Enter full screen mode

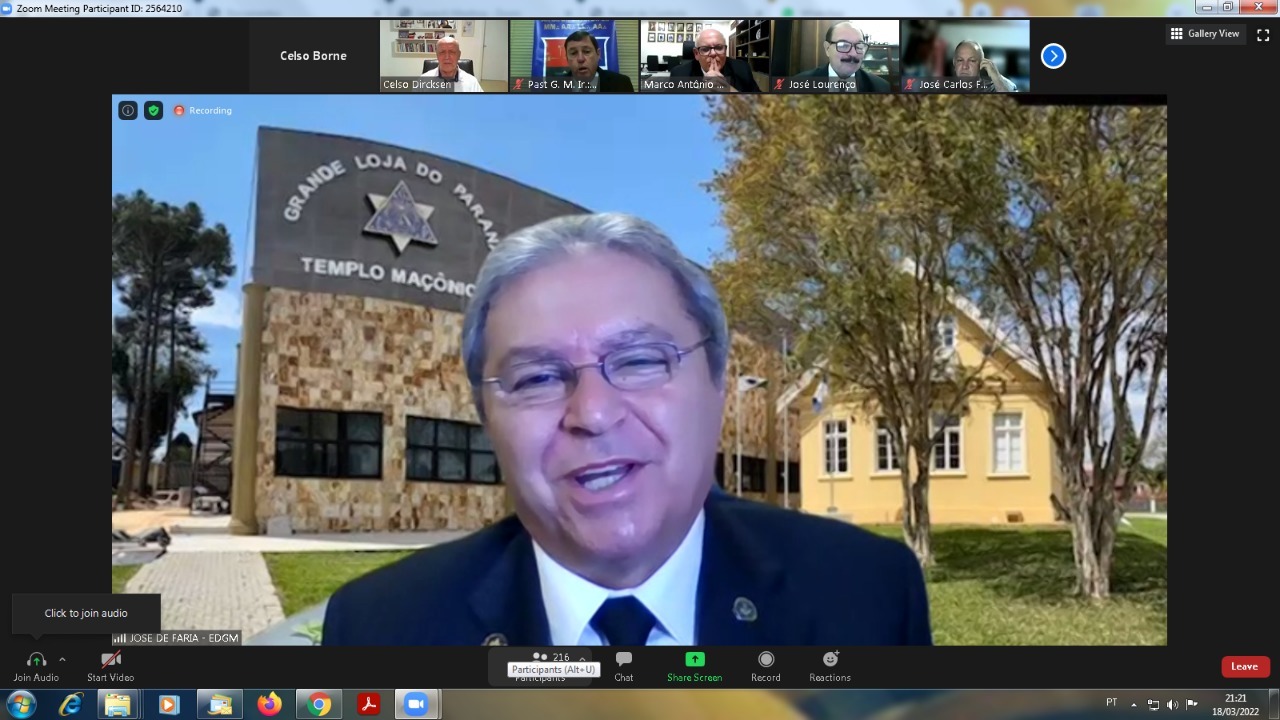tap(1263, 34)
